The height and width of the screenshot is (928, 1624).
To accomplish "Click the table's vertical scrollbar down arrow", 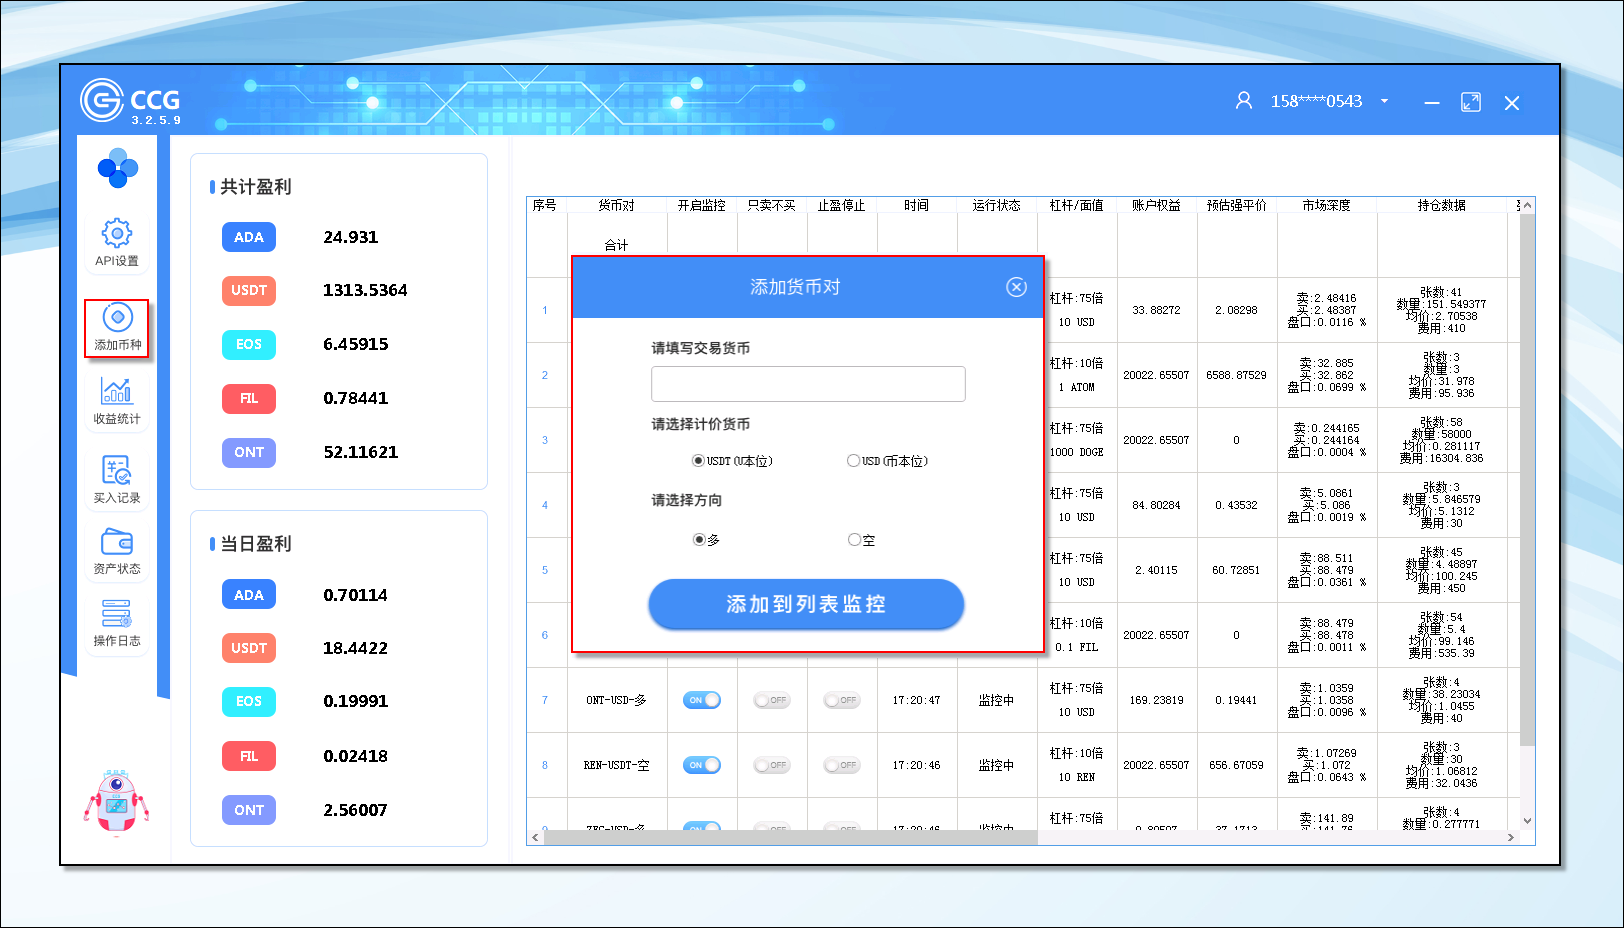I will [x=1527, y=821].
